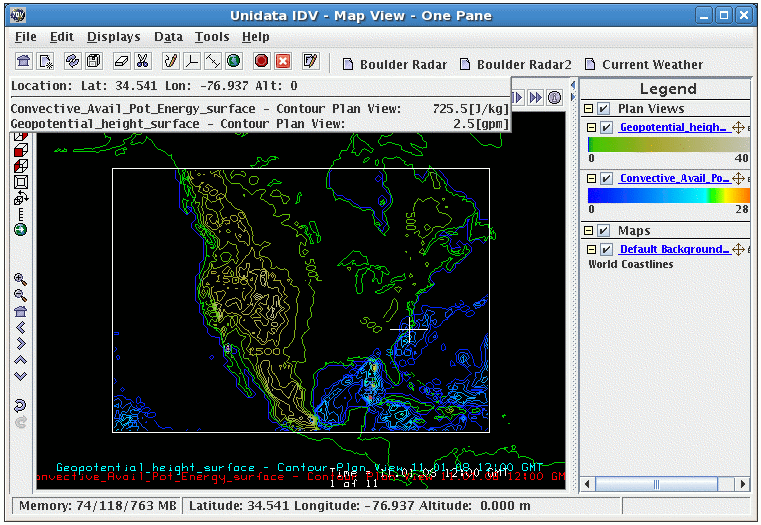Open the Tools menu
The image size is (761, 525).
pyautogui.click(x=211, y=37)
